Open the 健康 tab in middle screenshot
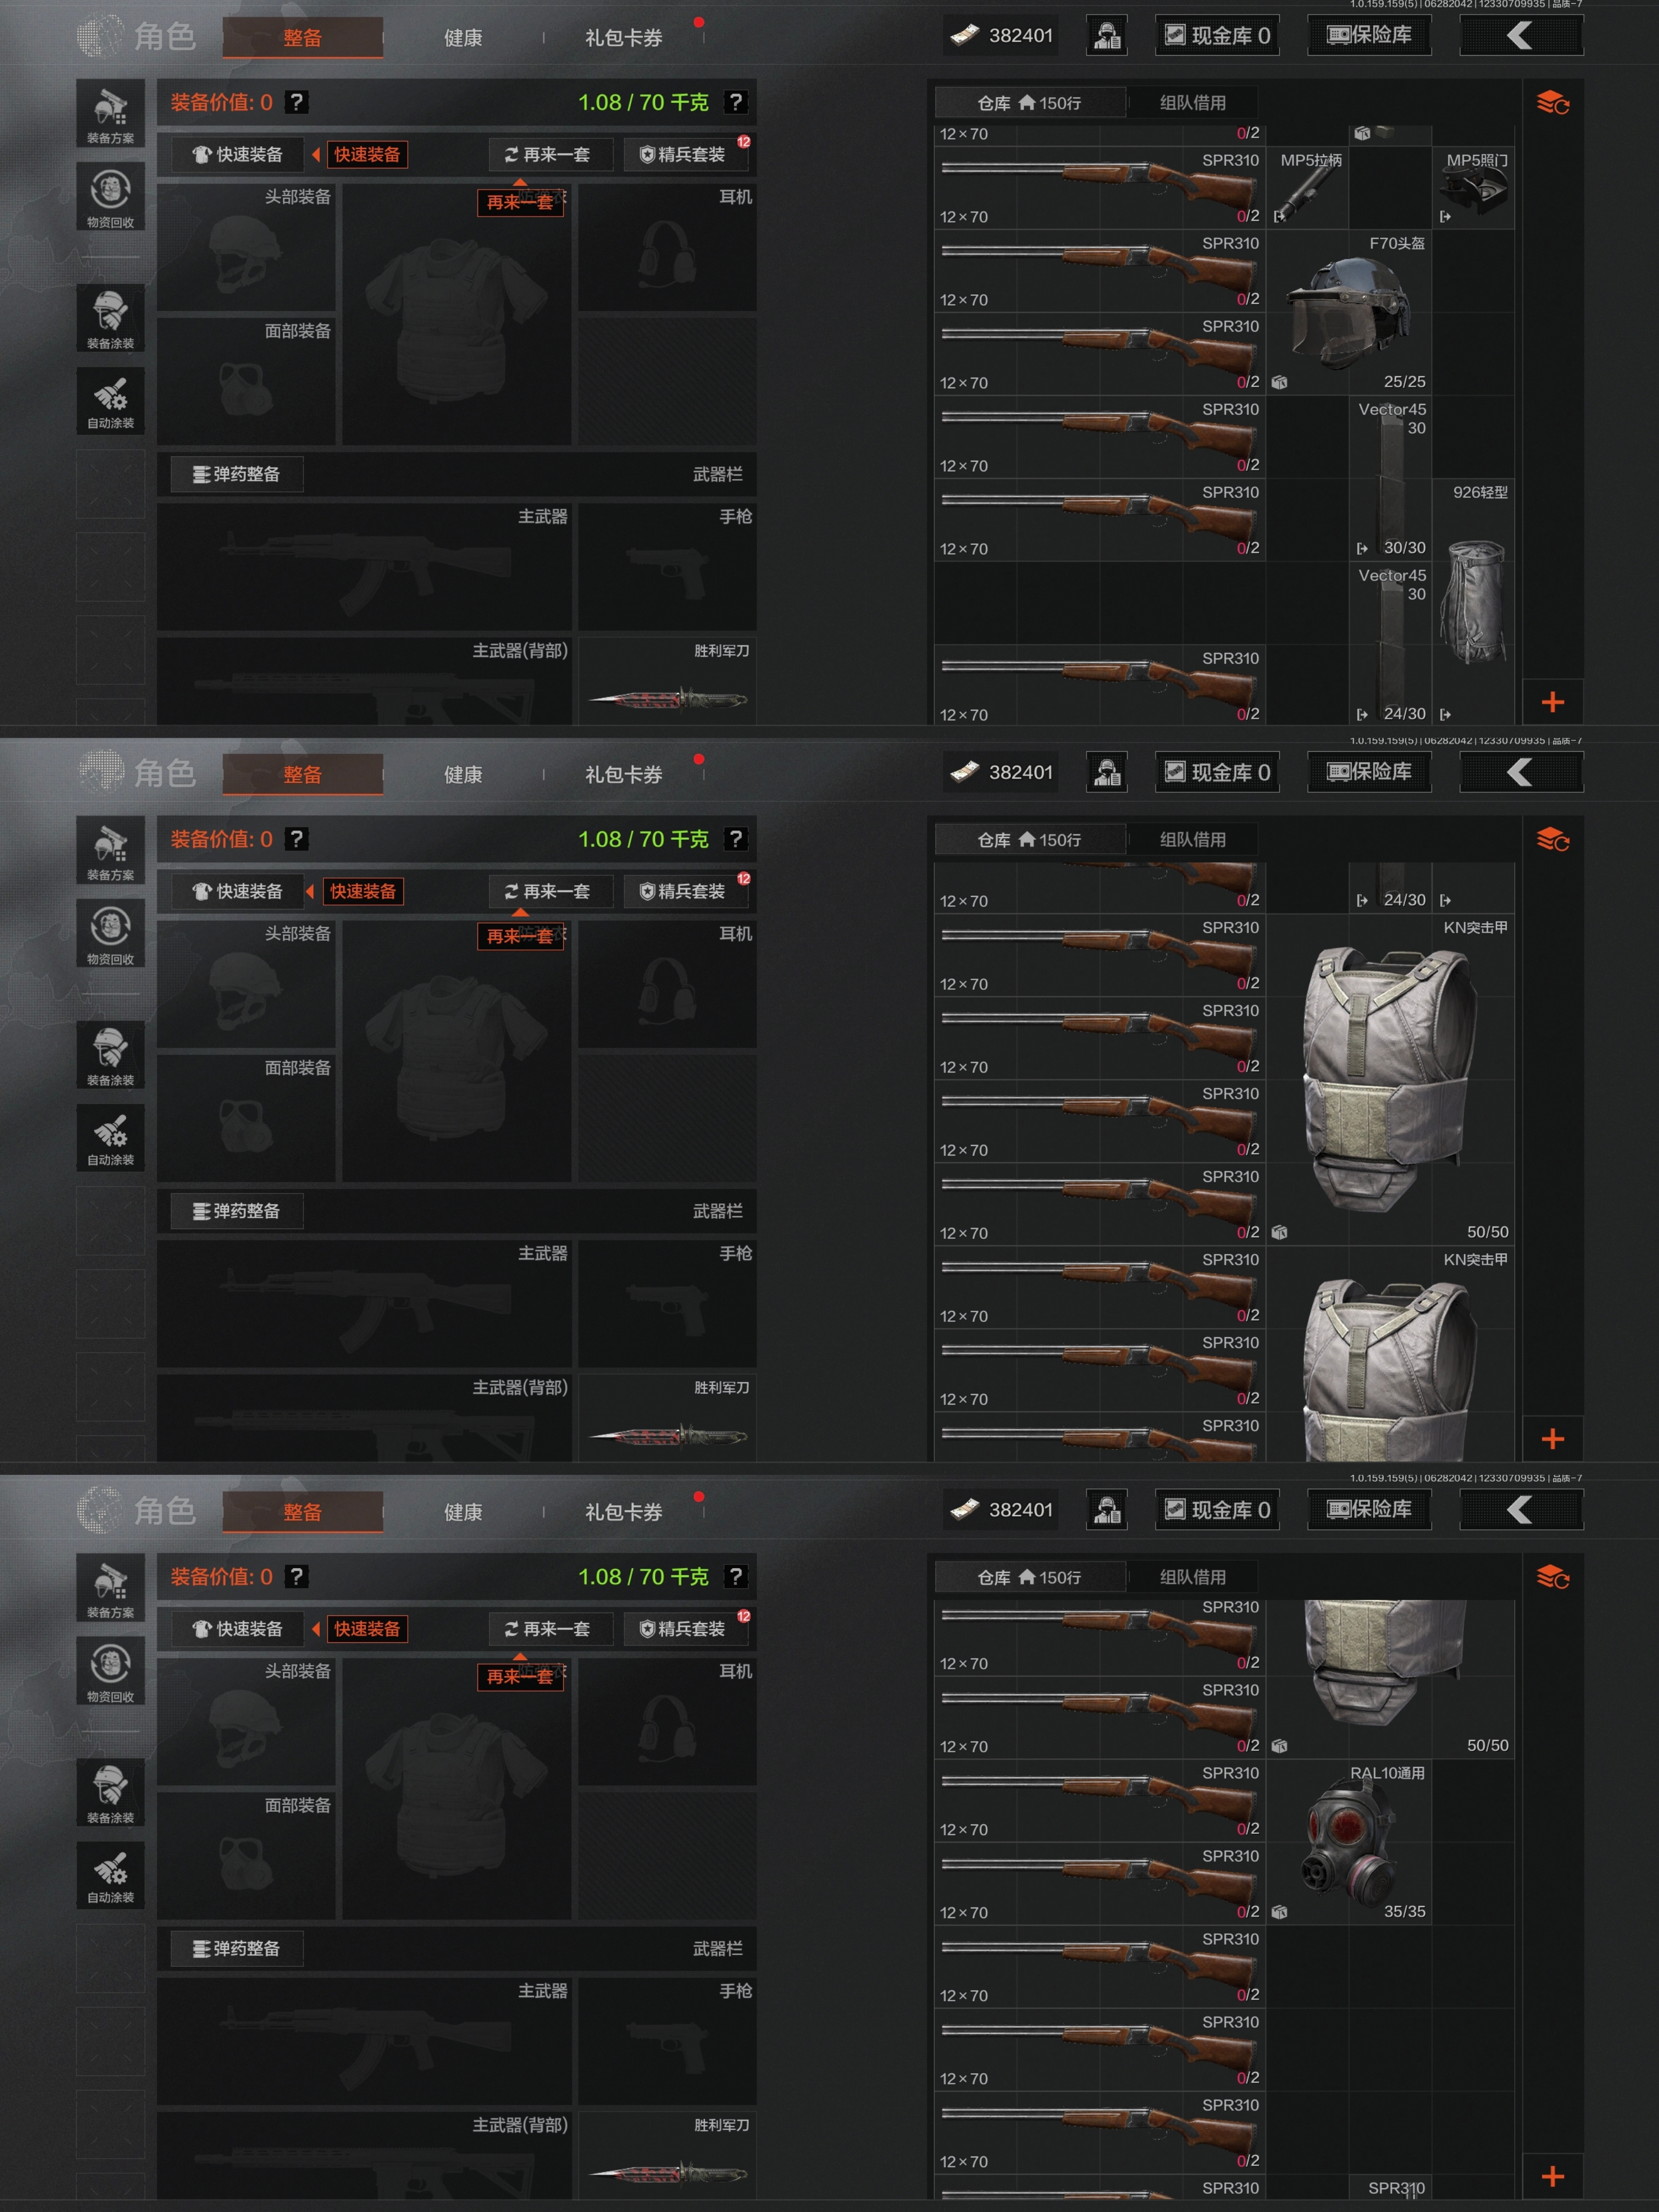 (x=463, y=774)
